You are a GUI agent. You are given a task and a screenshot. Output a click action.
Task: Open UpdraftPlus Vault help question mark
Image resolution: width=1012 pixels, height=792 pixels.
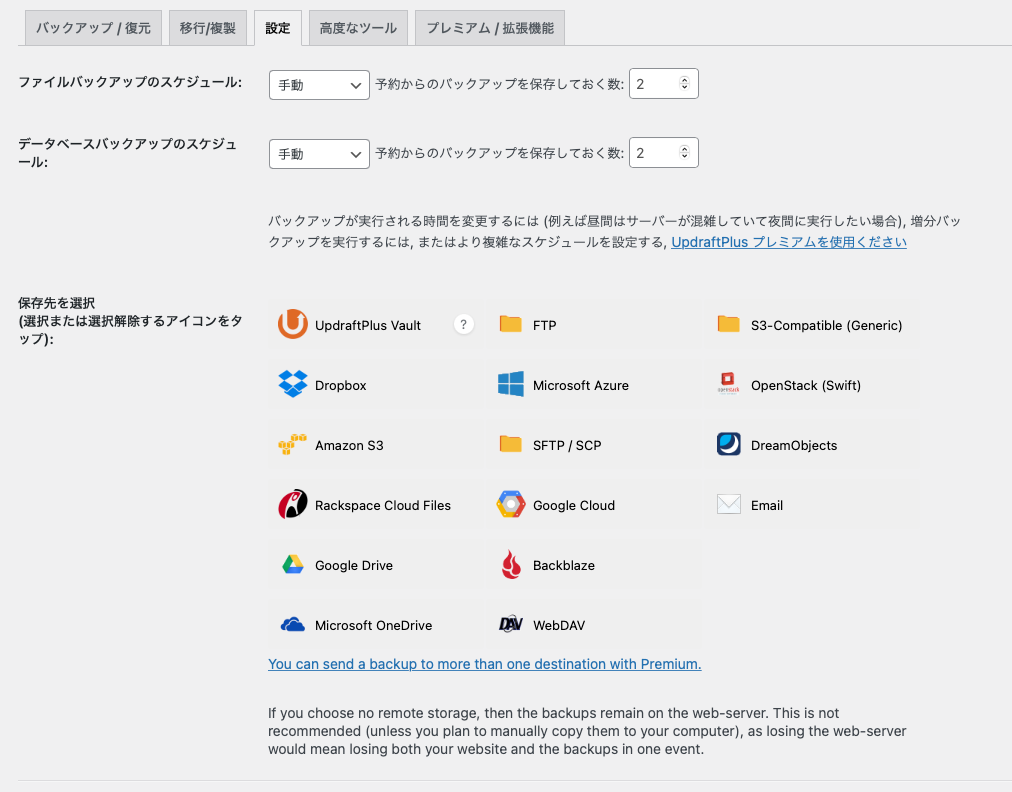pos(463,324)
